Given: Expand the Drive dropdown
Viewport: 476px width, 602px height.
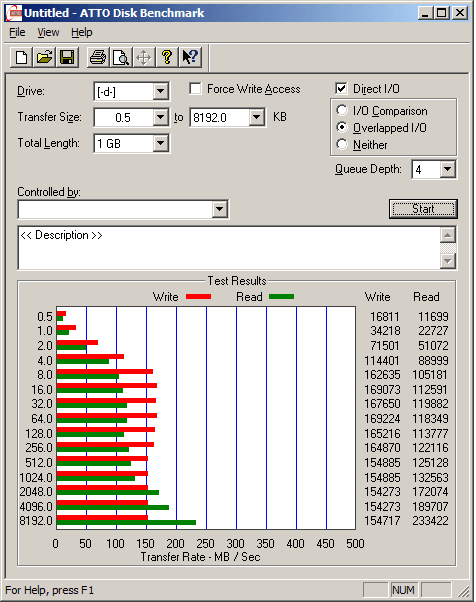Looking at the screenshot, I should click(160, 92).
